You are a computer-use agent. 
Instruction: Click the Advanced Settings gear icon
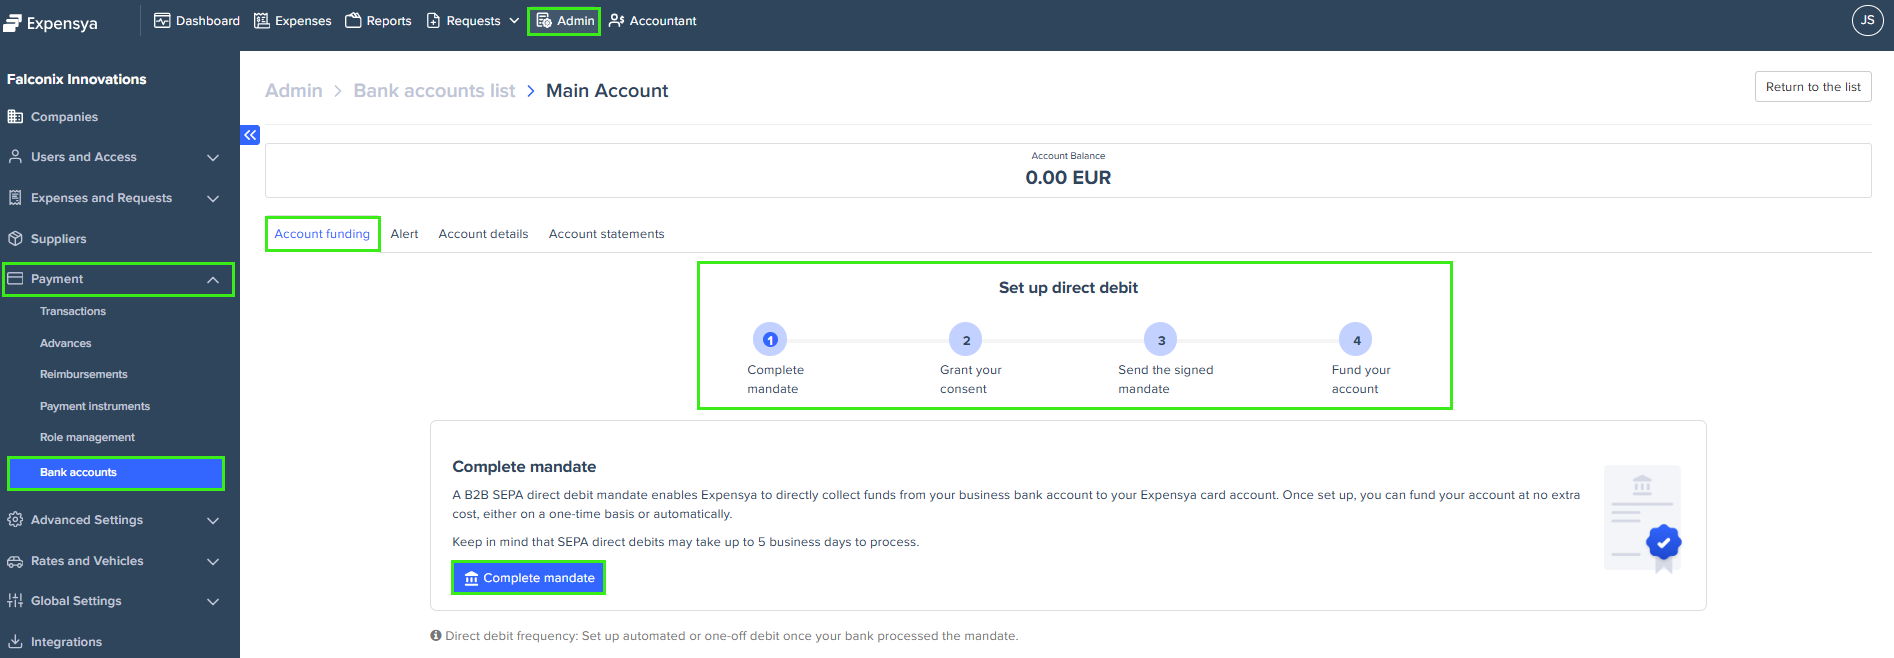(15, 519)
